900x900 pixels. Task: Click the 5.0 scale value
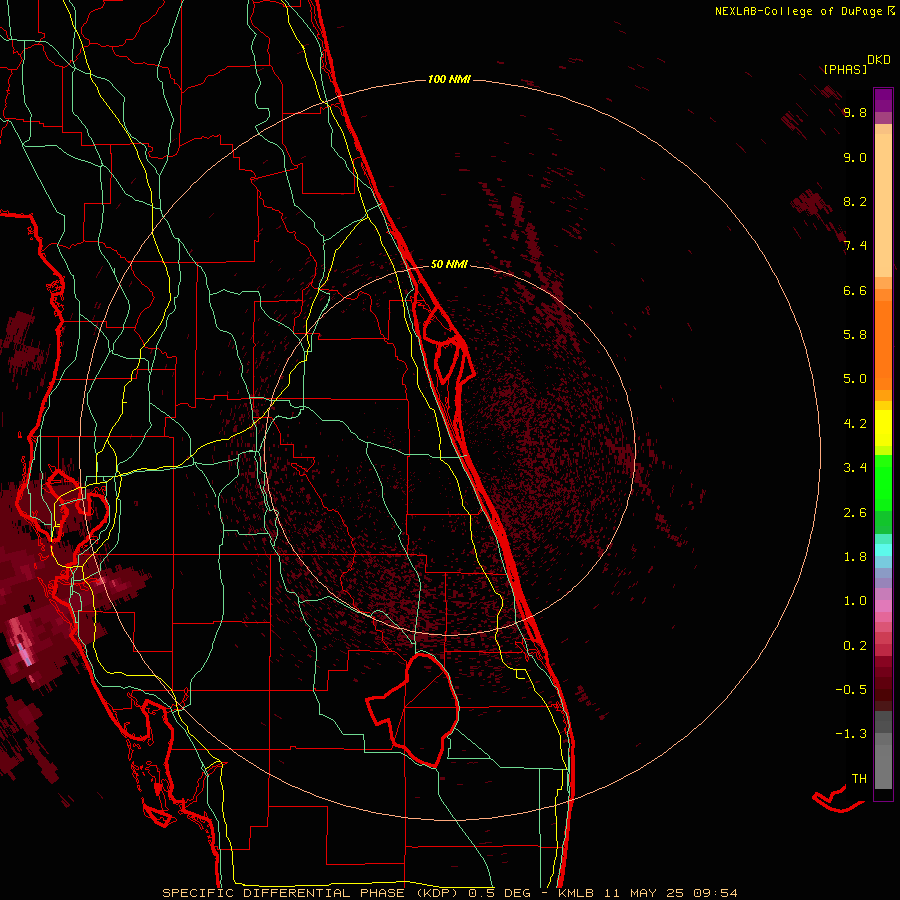855,379
